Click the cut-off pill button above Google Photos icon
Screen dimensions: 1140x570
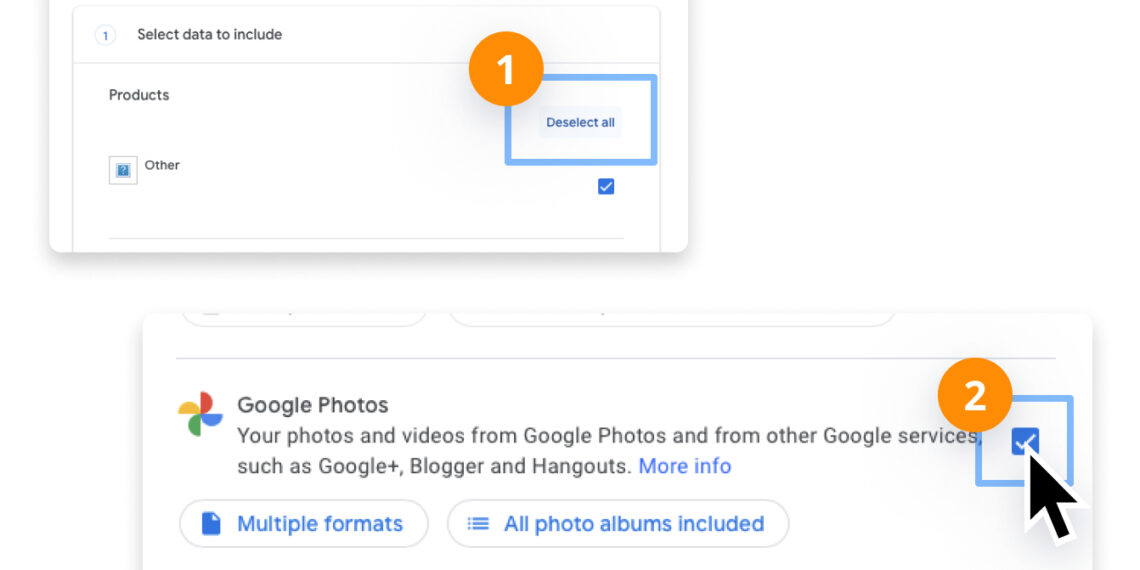(x=303, y=318)
